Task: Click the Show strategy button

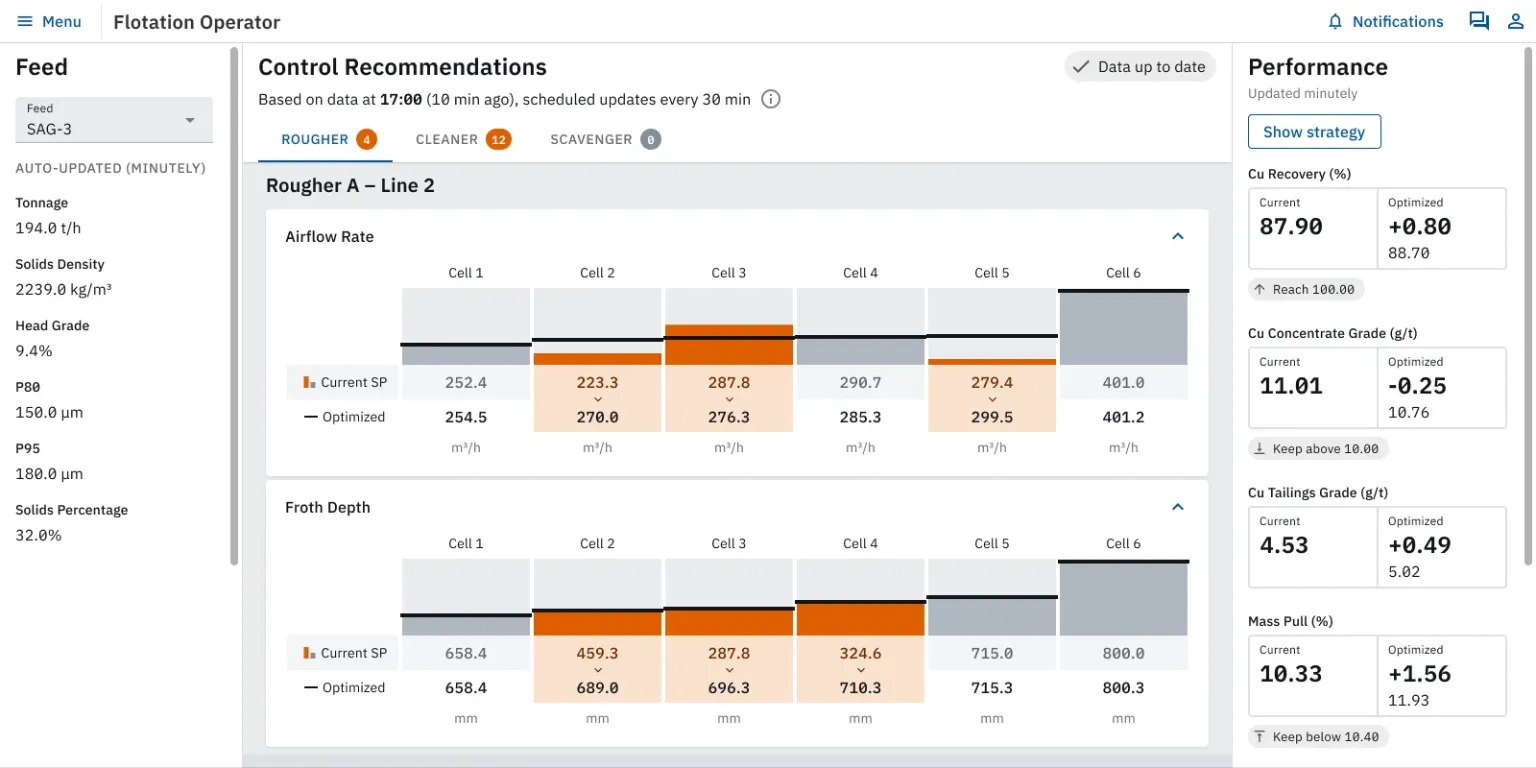Action: tap(1313, 132)
